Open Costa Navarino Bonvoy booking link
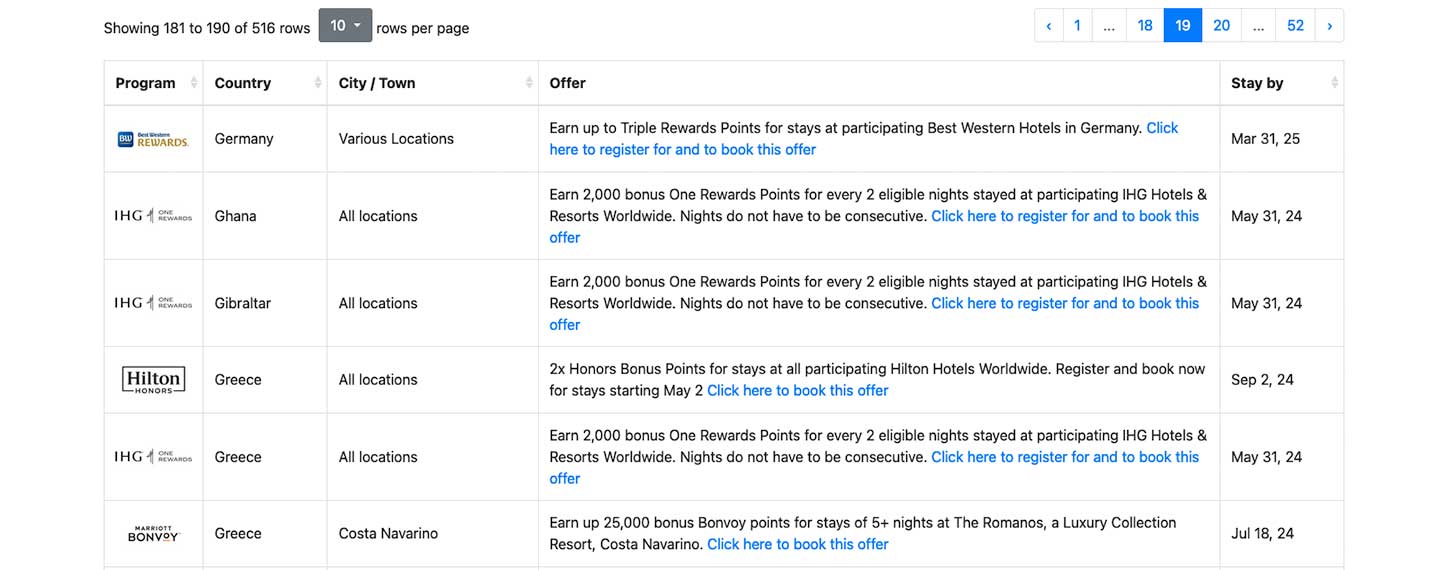Screen dimensions: 1440x570 [x=797, y=545]
